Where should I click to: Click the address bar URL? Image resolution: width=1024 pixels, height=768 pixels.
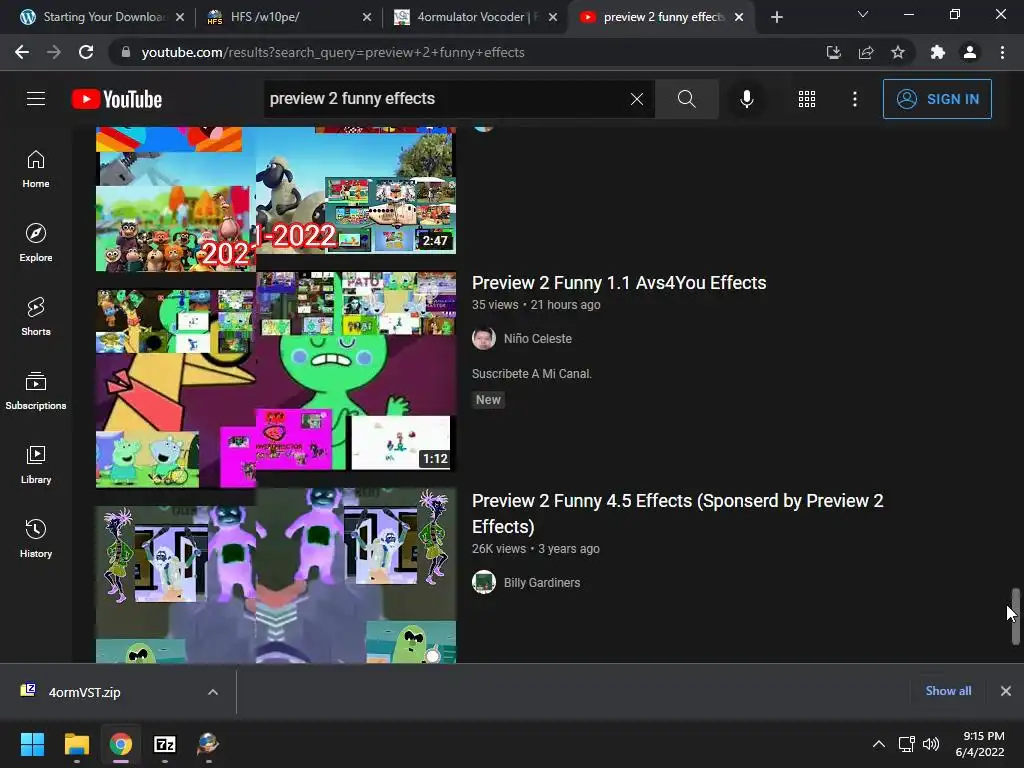point(333,52)
